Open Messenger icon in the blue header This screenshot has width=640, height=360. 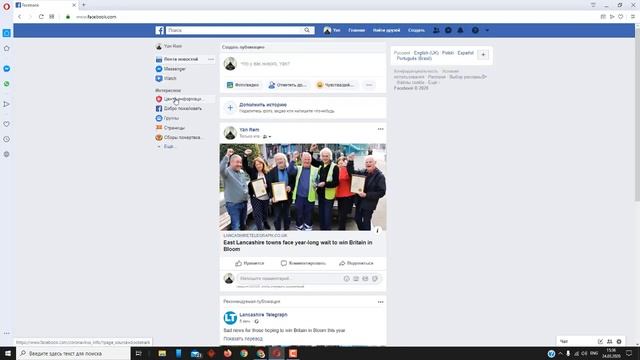coord(448,30)
